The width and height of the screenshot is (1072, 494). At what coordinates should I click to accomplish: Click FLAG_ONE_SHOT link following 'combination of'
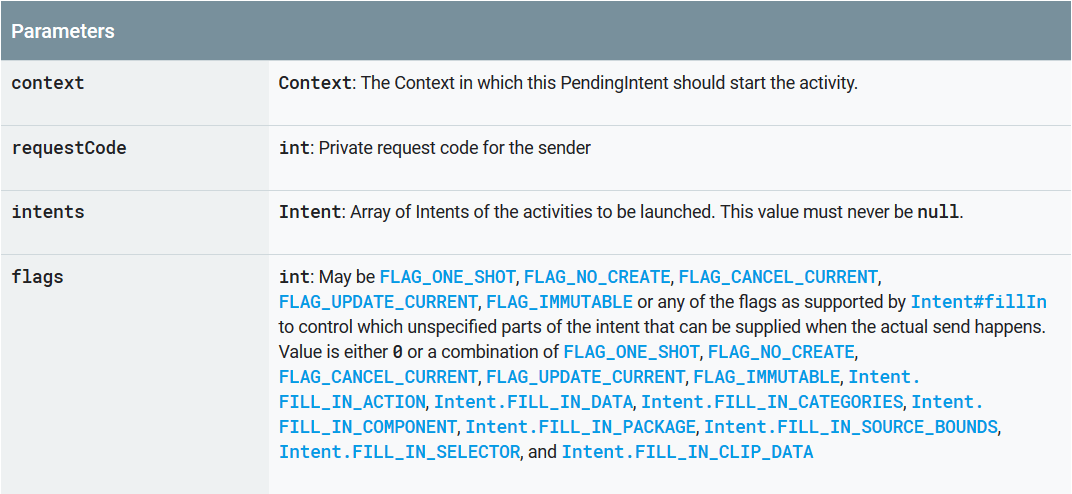[631, 352]
